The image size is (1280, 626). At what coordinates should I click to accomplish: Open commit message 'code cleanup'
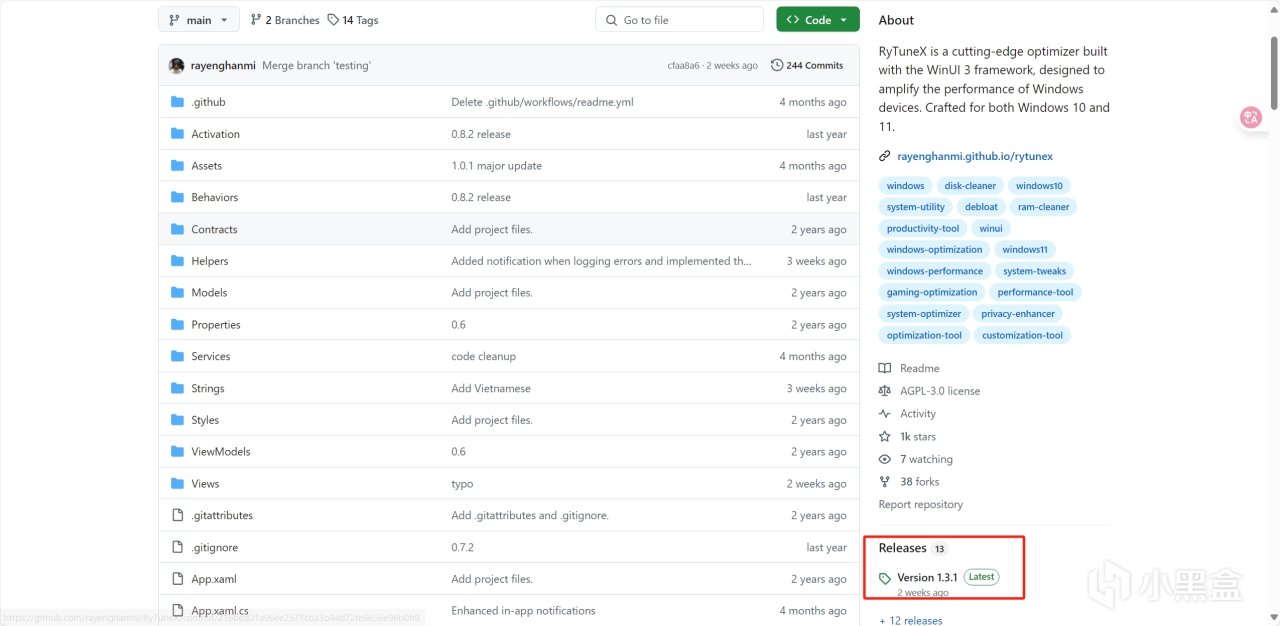[483, 356]
